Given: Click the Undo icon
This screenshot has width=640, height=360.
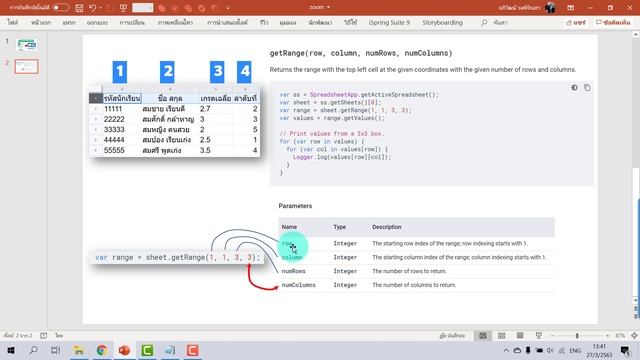Looking at the screenshot, I should (x=93, y=8).
